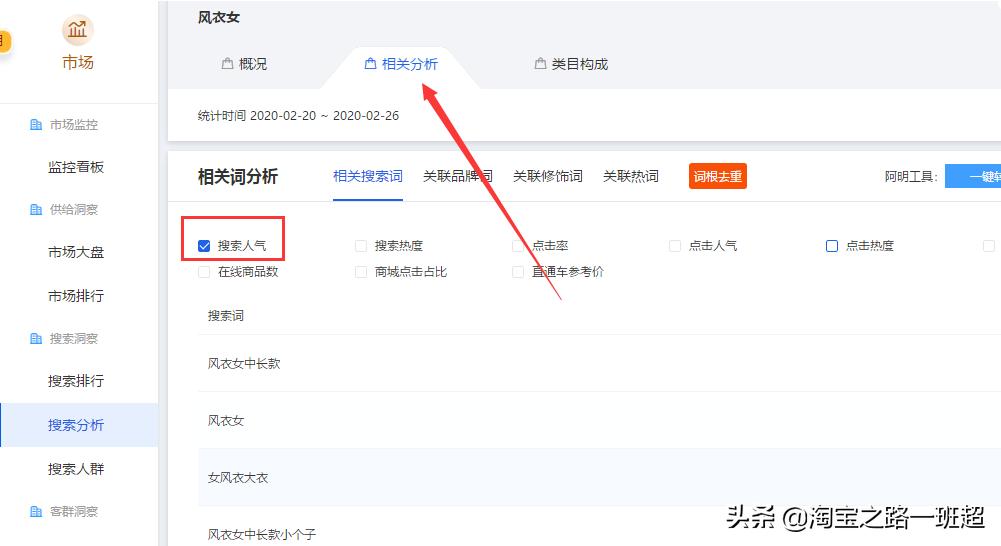Click the building icon beside 客群洞察
This screenshot has width=1001, height=546.
(36, 512)
